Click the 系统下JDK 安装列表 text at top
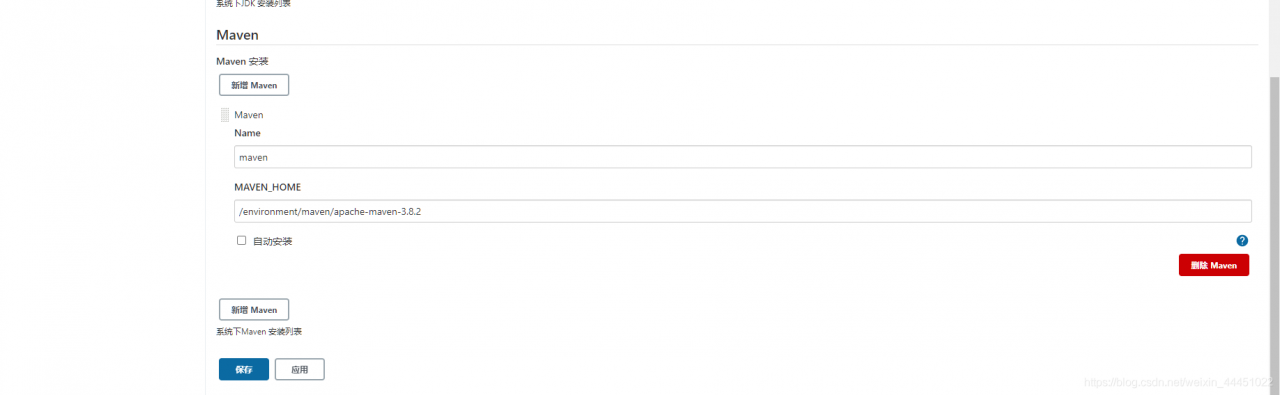Viewport: 1280px width, 395px height. (x=254, y=4)
